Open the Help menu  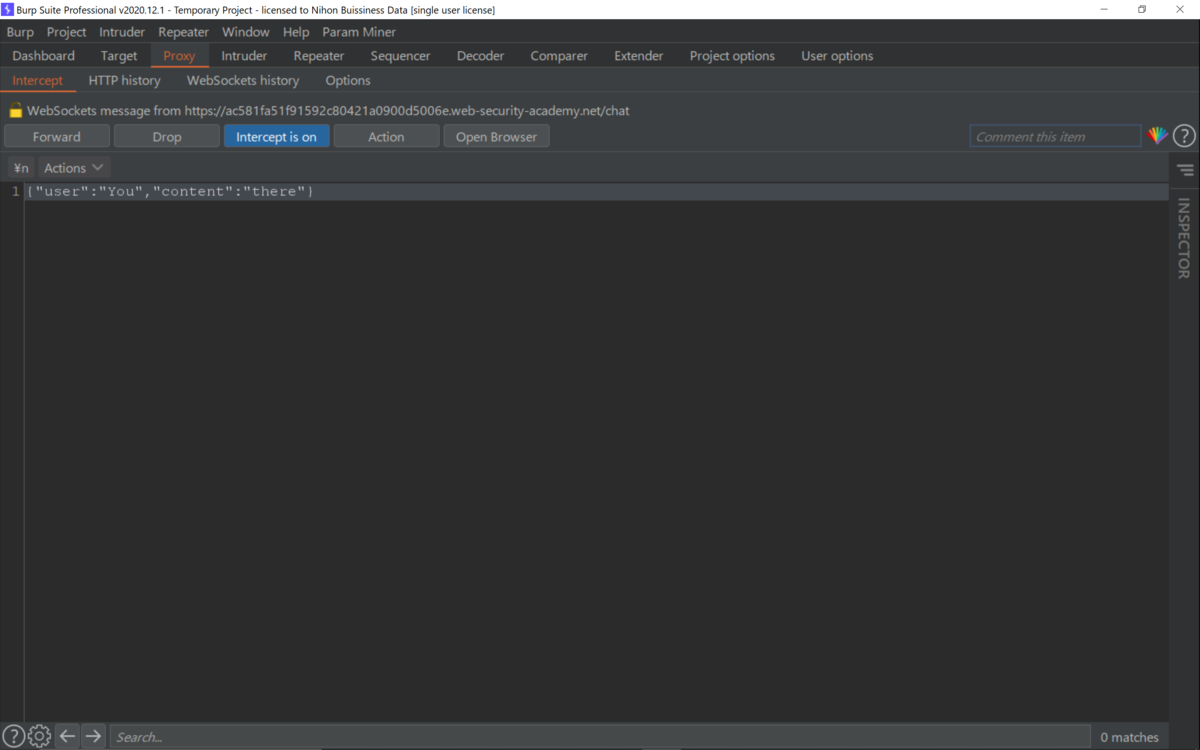(296, 32)
